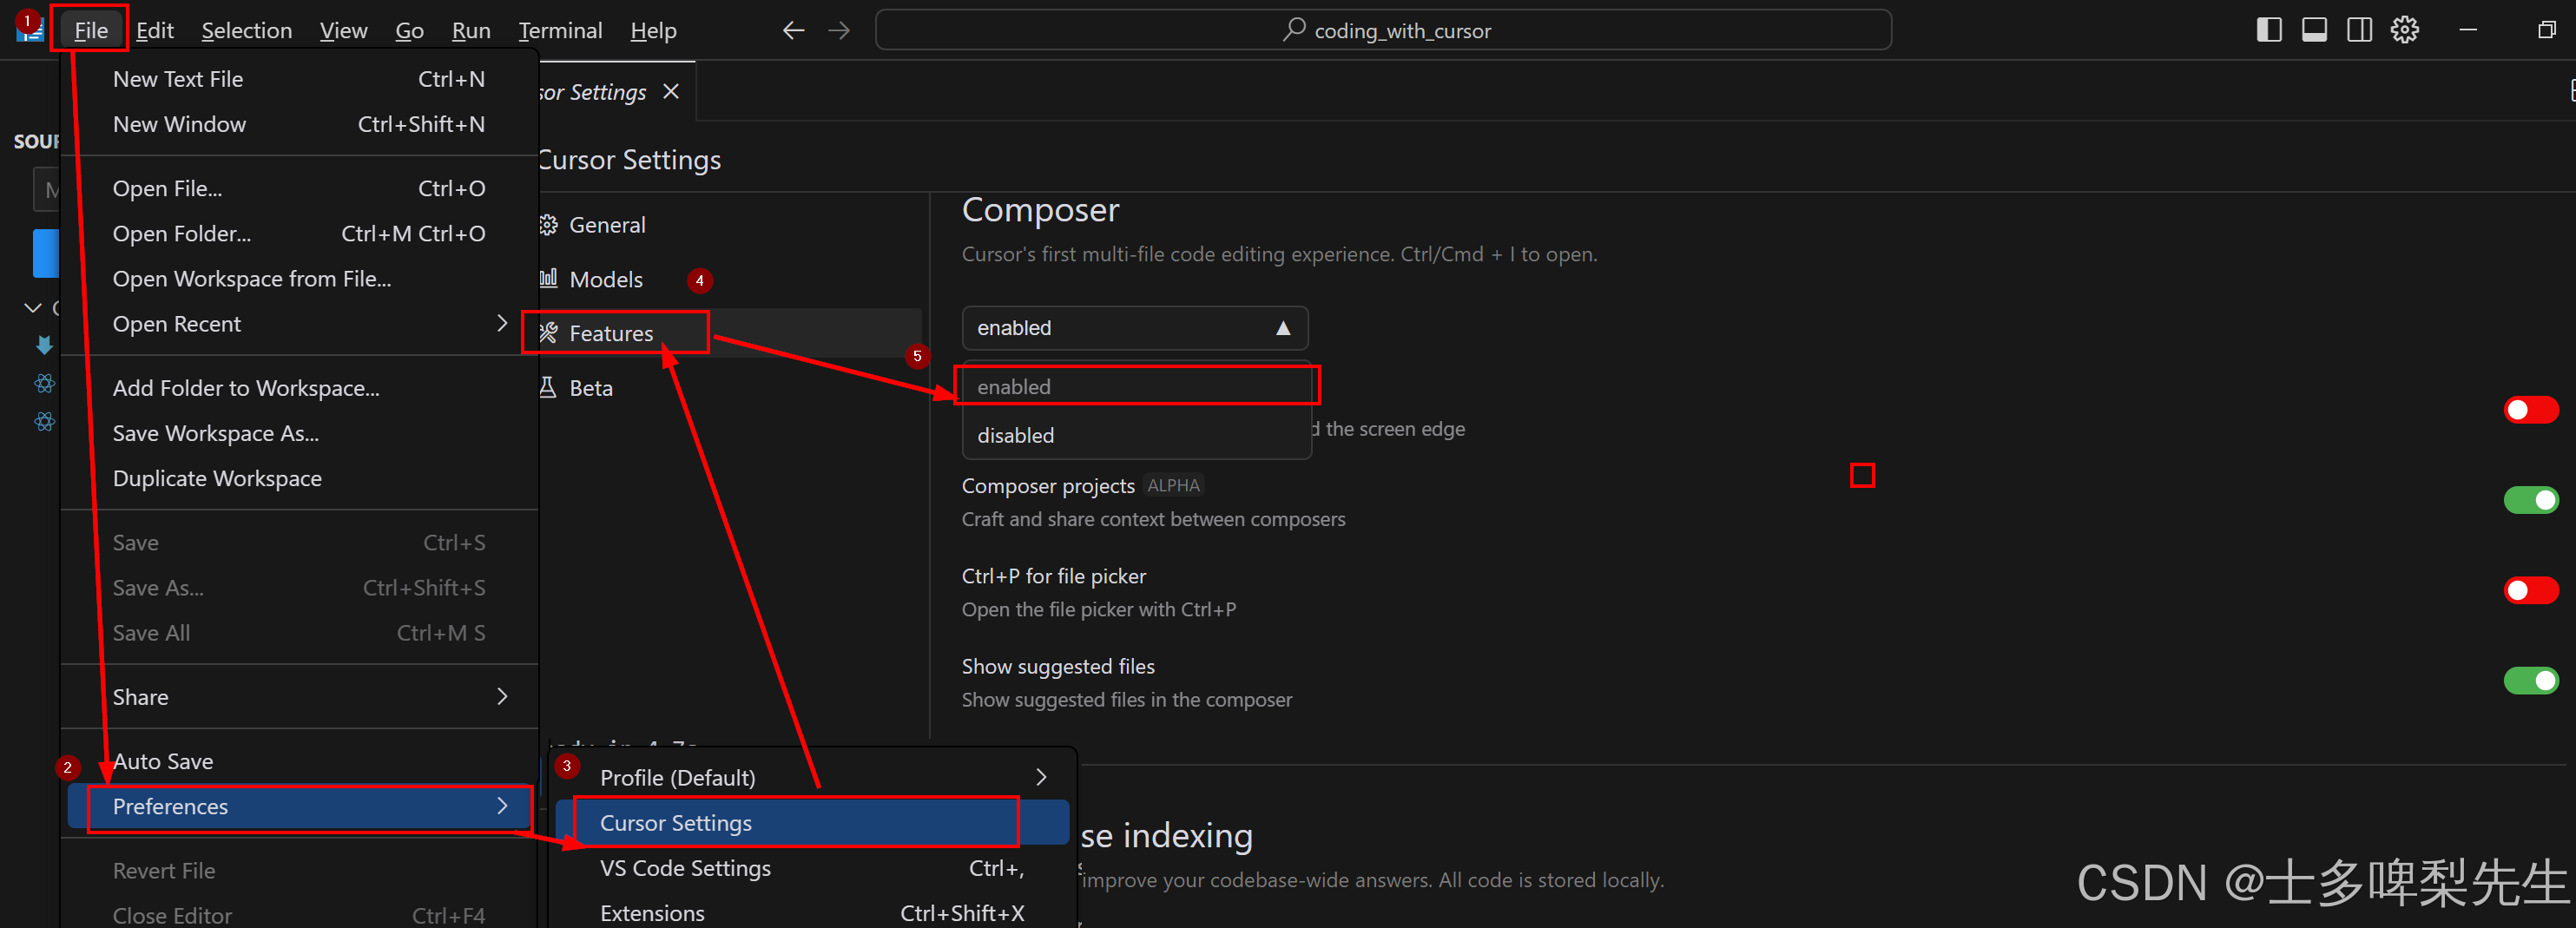Viewport: 2576px width, 928px height.
Task: Choose Save Workspace As...
Action: click(x=299, y=433)
